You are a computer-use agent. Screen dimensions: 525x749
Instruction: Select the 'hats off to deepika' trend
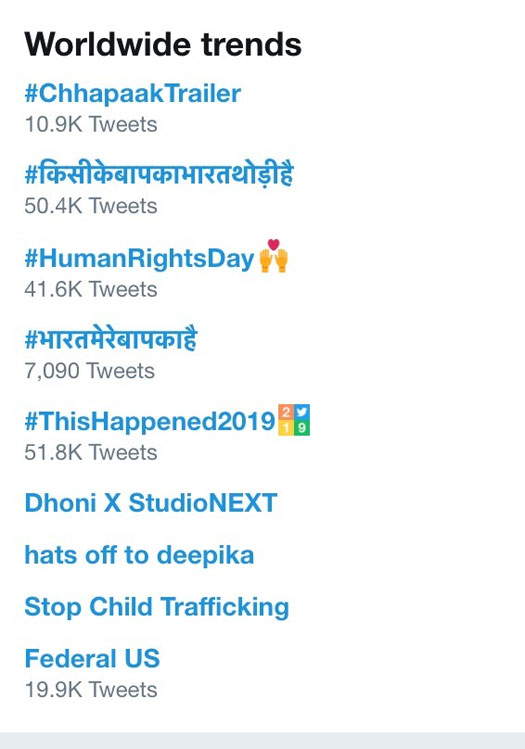(x=139, y=555)
